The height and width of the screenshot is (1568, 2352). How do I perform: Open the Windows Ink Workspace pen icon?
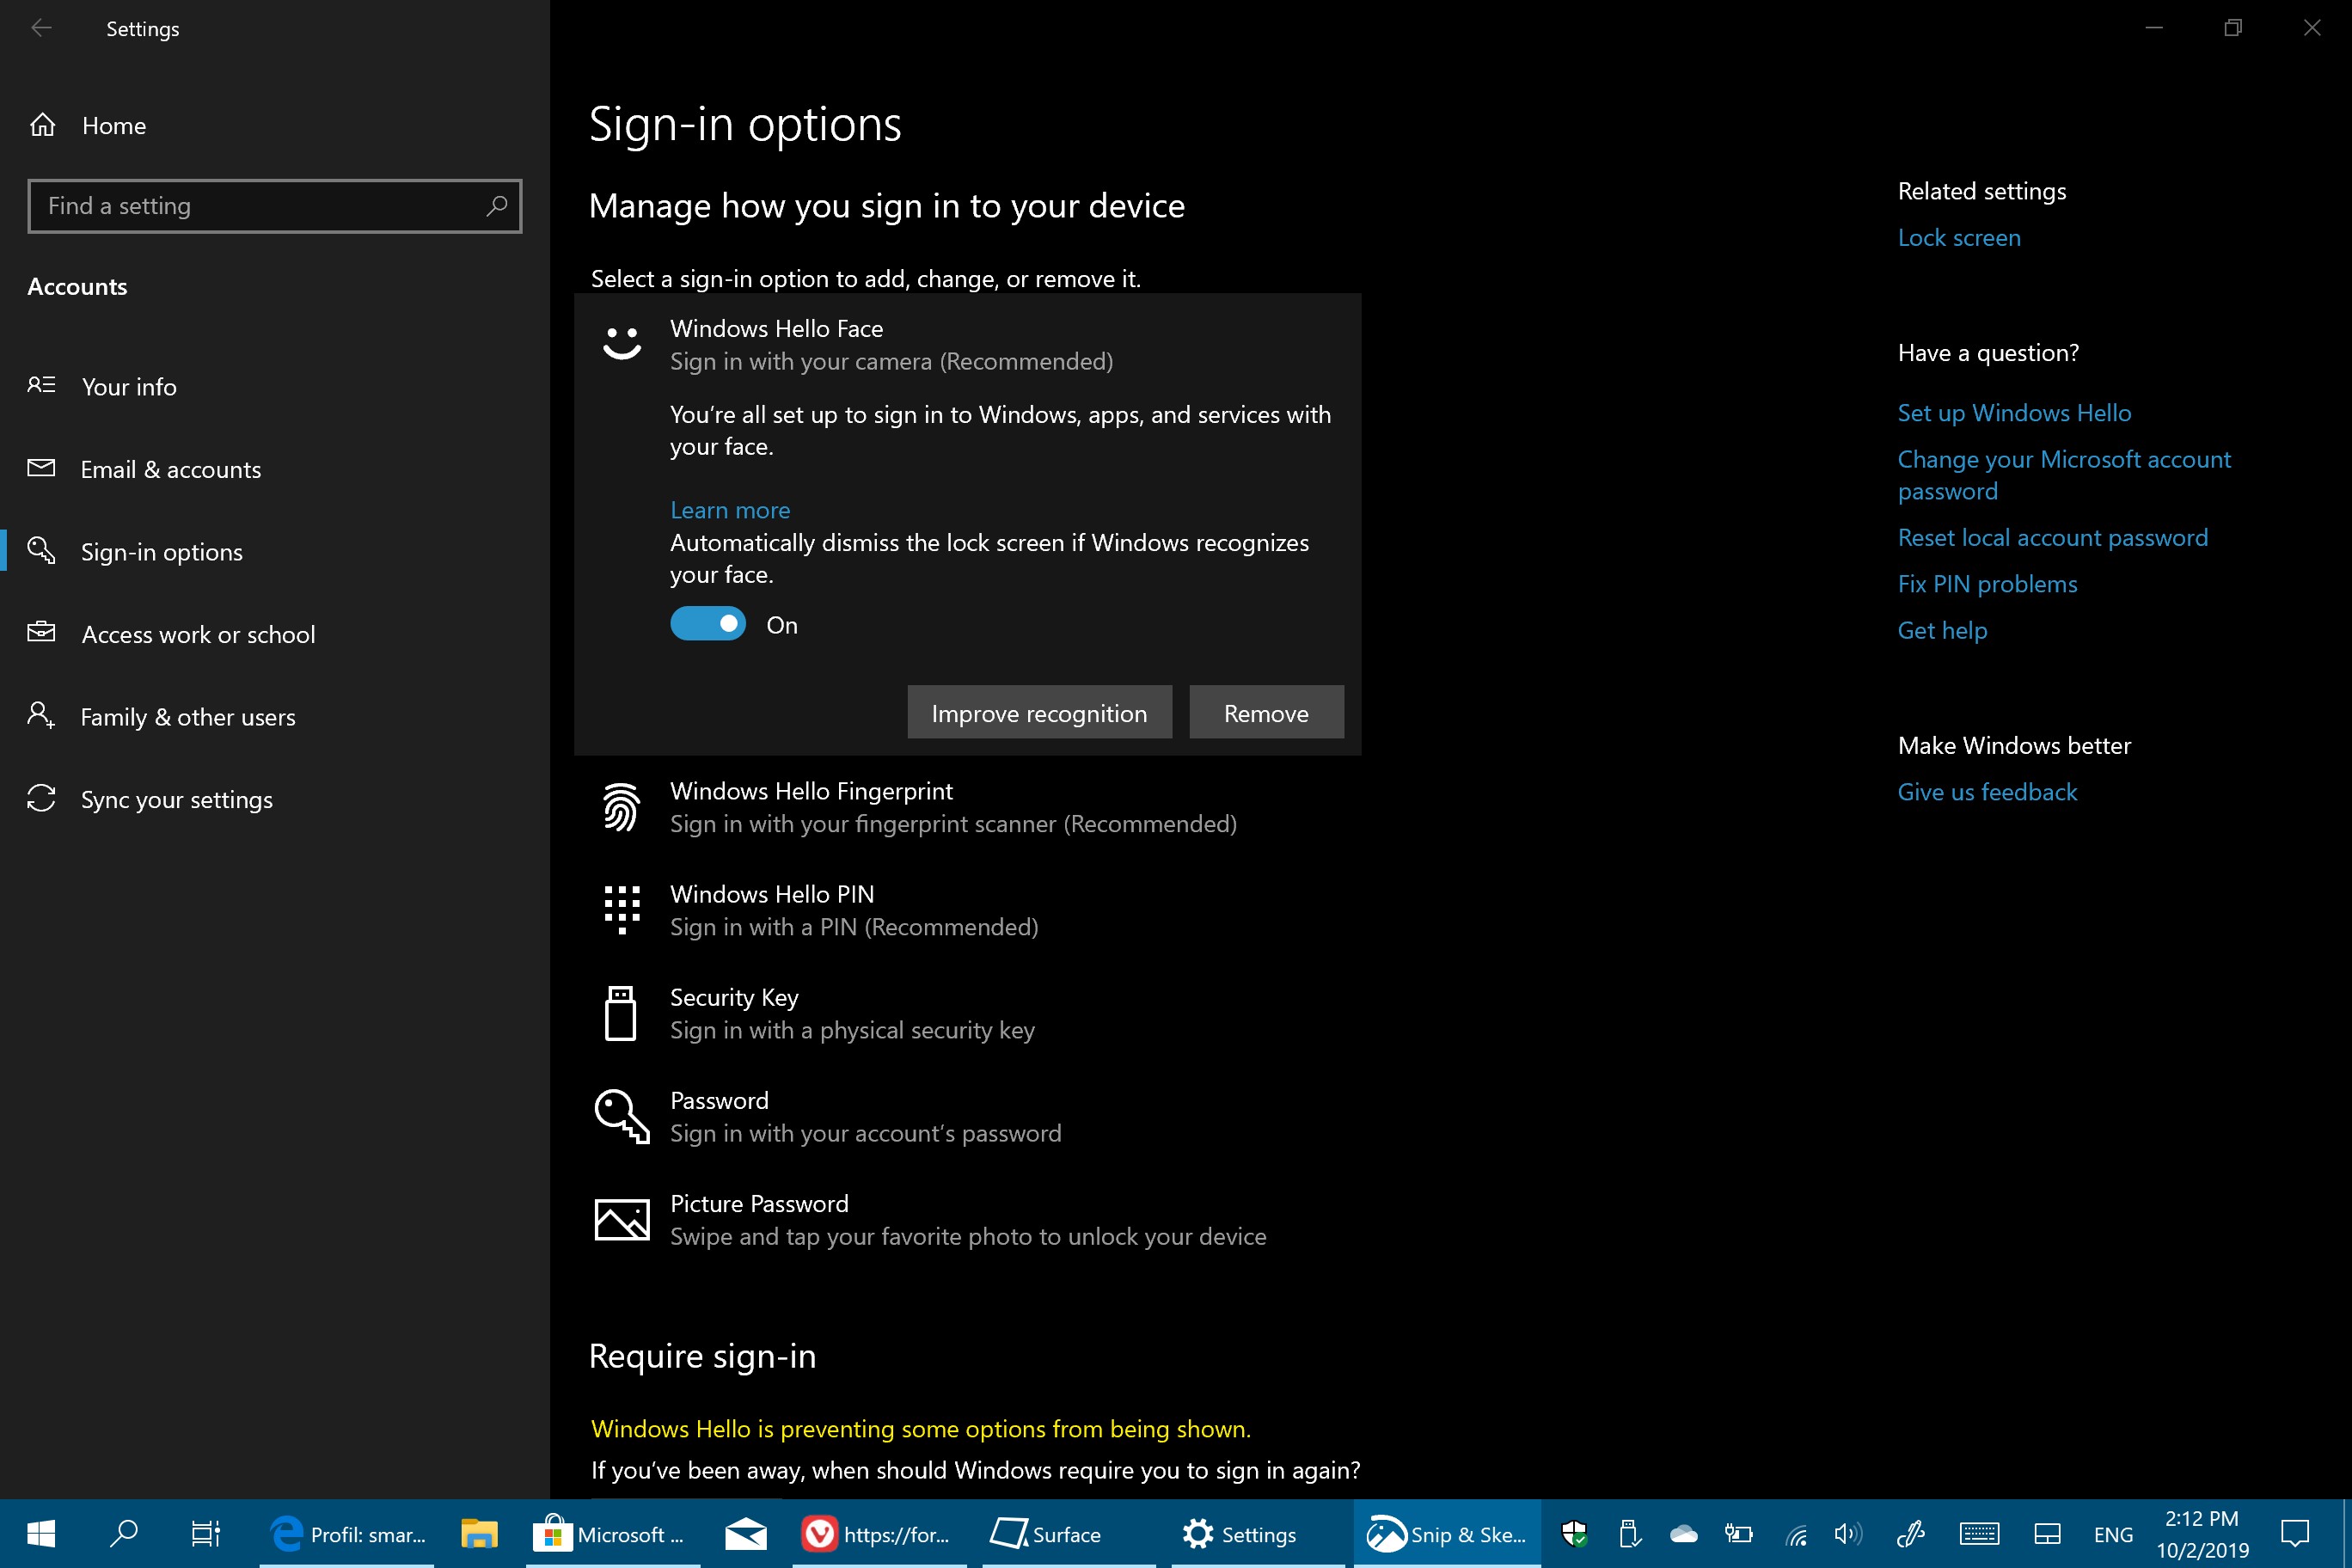pos(1912,1534)
